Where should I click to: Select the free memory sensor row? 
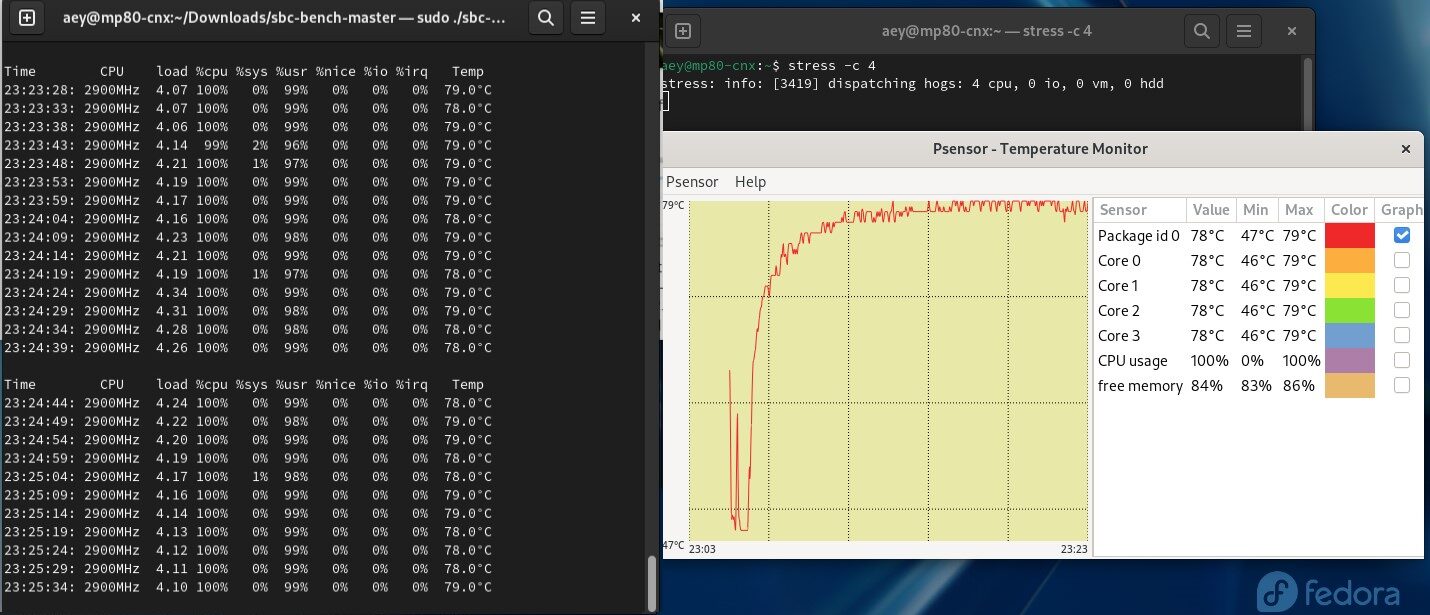[1259, 385]
